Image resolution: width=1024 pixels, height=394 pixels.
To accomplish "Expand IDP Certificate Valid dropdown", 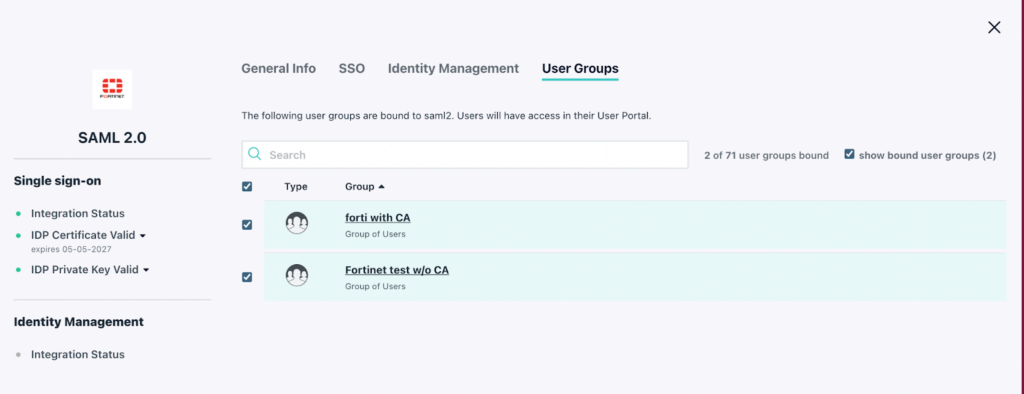I will pyautogui.click(x=142, y=235).
